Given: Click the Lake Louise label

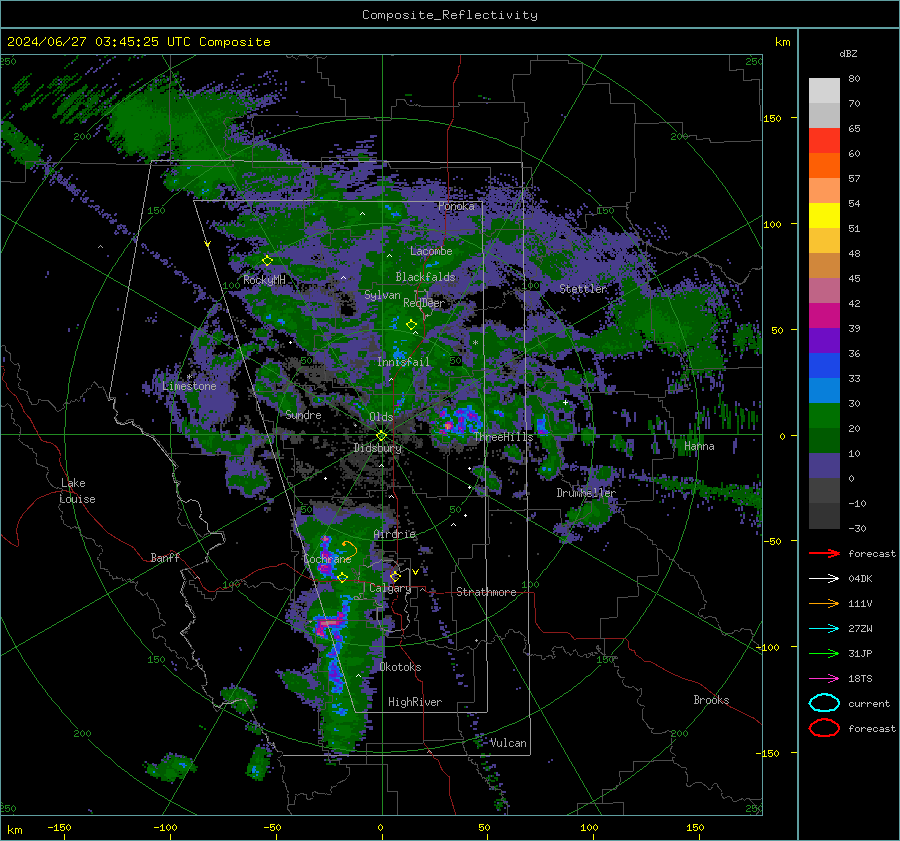Looking at the screenshot, I should pos(78,491).
